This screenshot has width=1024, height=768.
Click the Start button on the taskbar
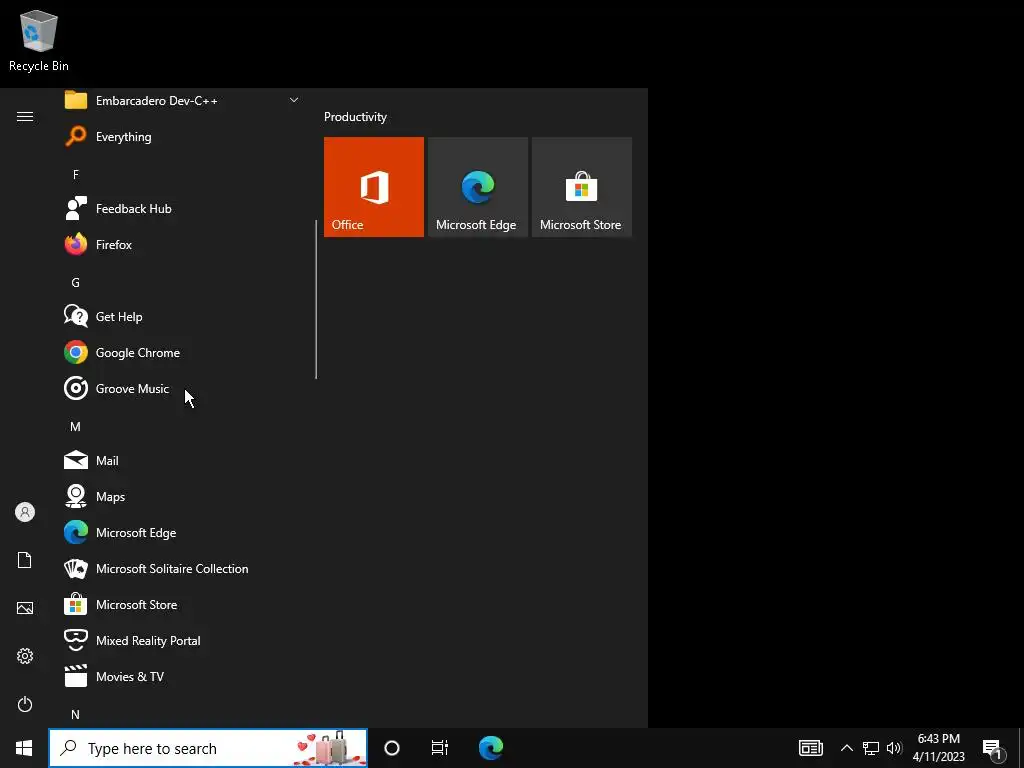click(24, 748)
